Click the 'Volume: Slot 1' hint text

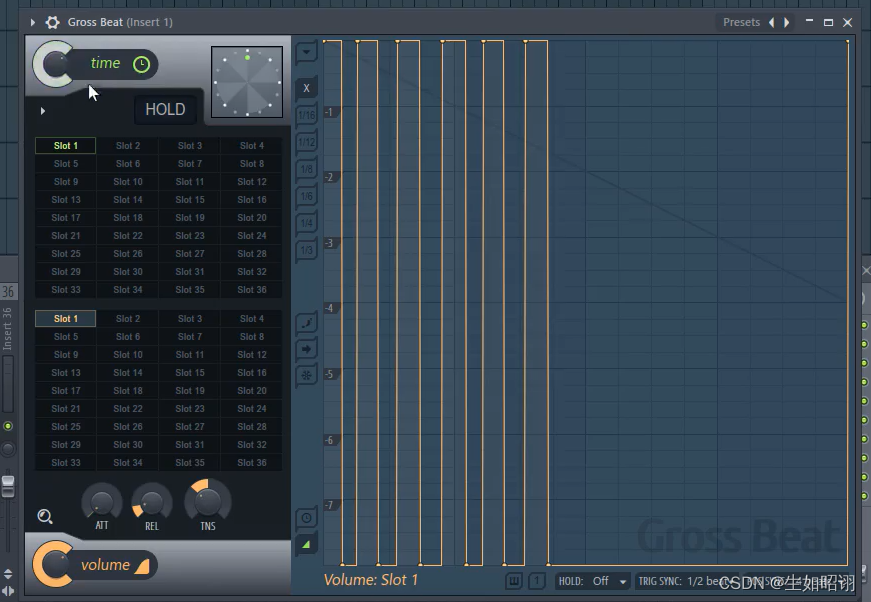[371, 580]
